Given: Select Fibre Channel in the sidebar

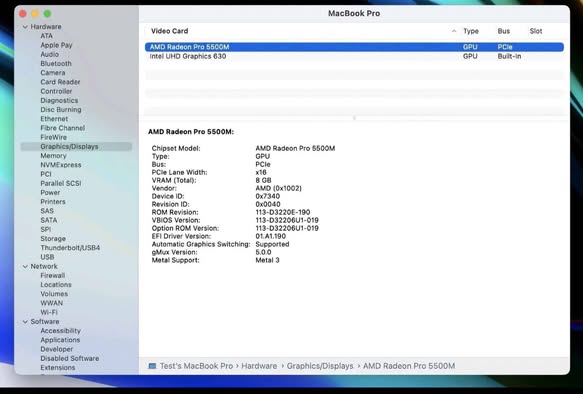Looking at the screenshot, I should click(62, 128).
